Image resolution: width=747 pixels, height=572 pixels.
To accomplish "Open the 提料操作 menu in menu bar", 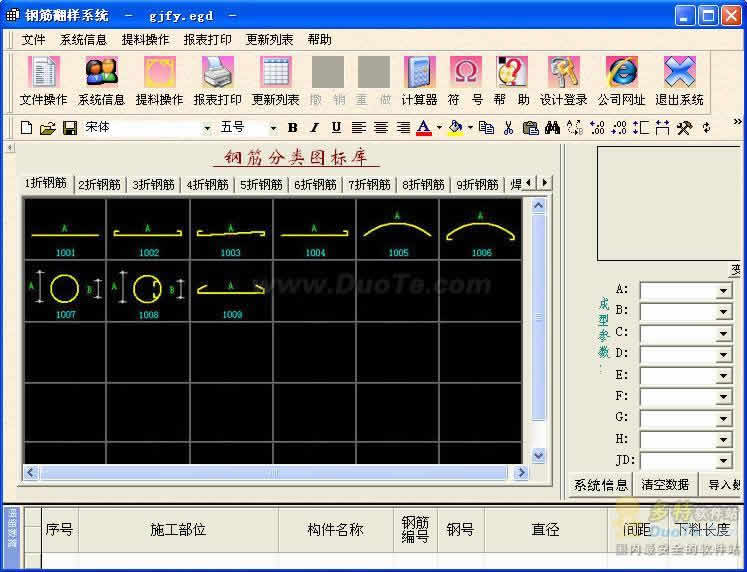I will [x=145, y=40].
